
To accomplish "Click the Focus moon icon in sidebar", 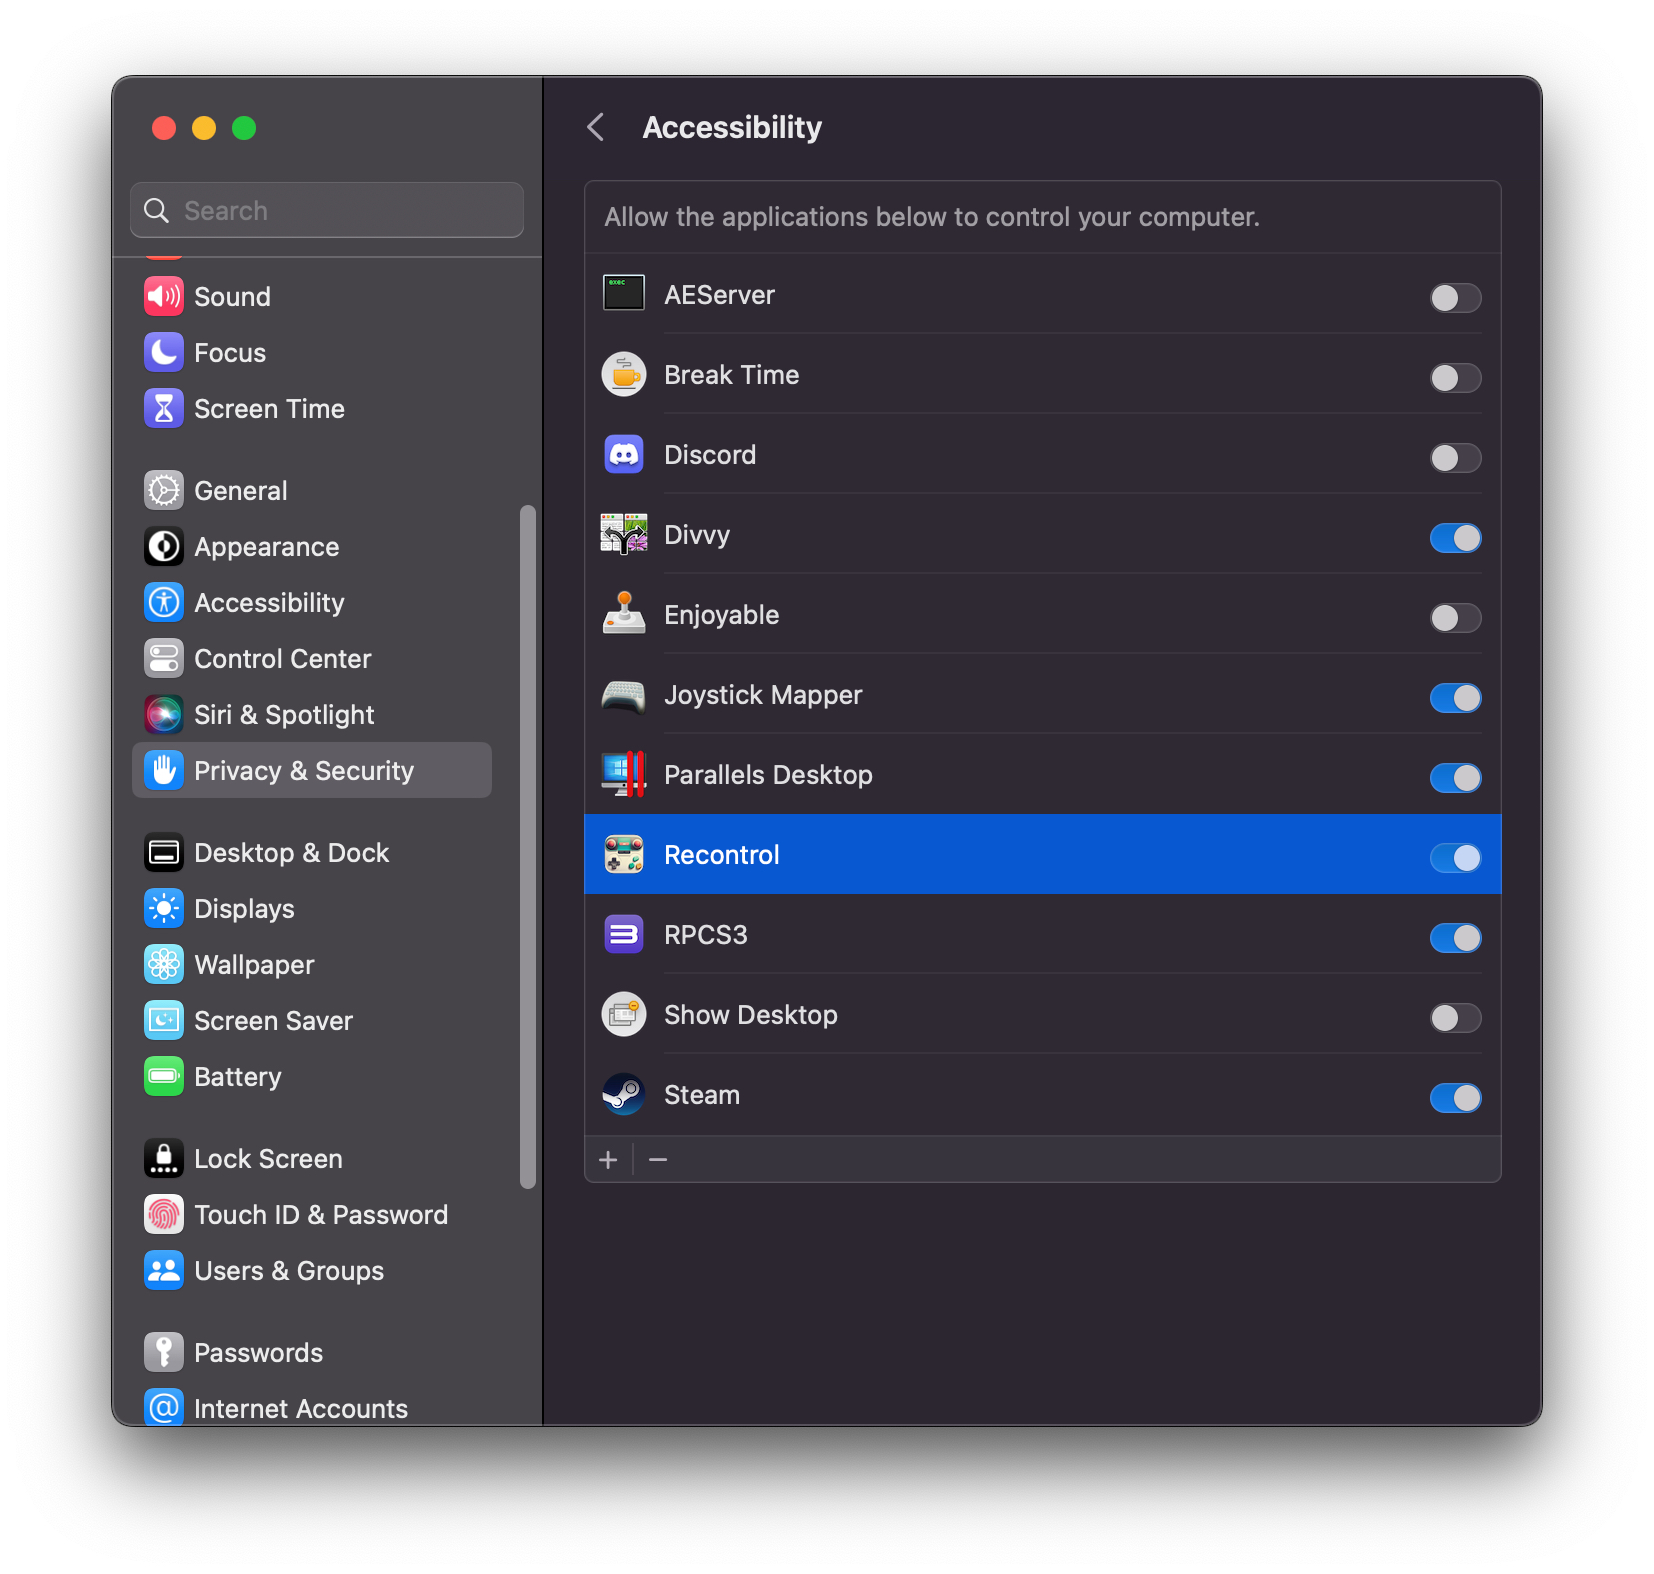I will (x=164, y=352).
